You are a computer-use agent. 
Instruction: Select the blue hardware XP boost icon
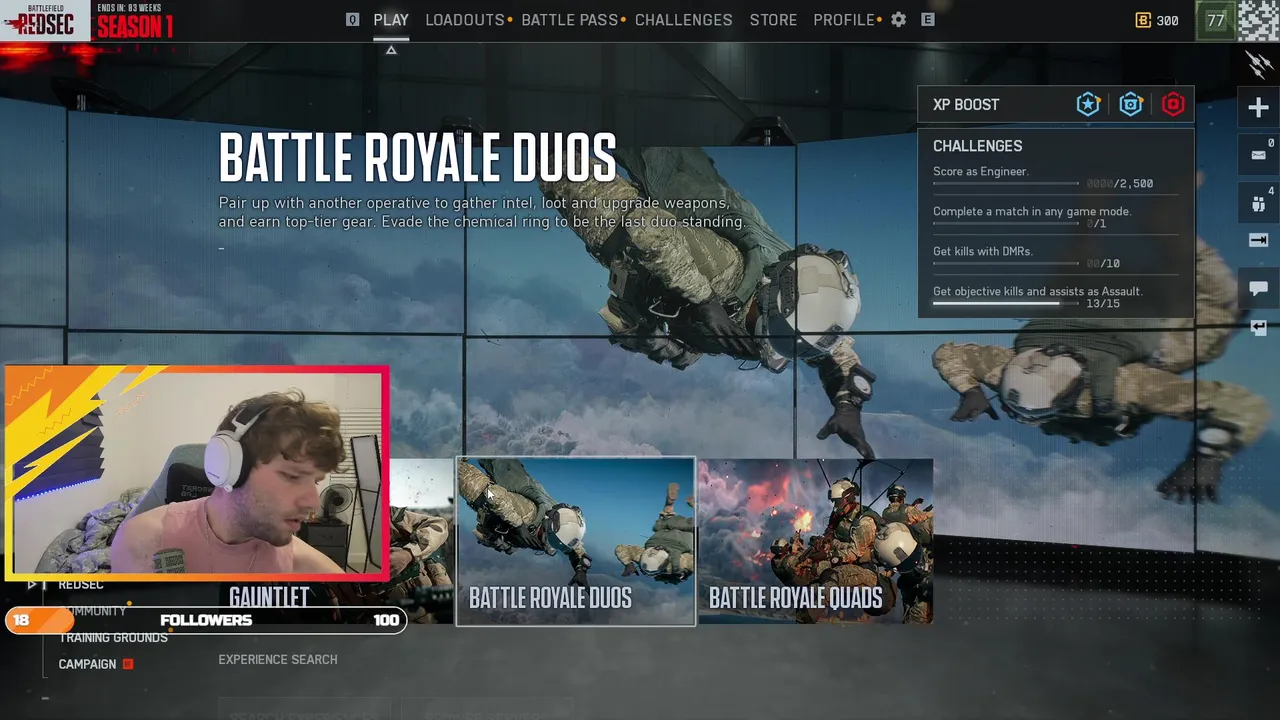pyautogui.click(x=1131, y=104)
